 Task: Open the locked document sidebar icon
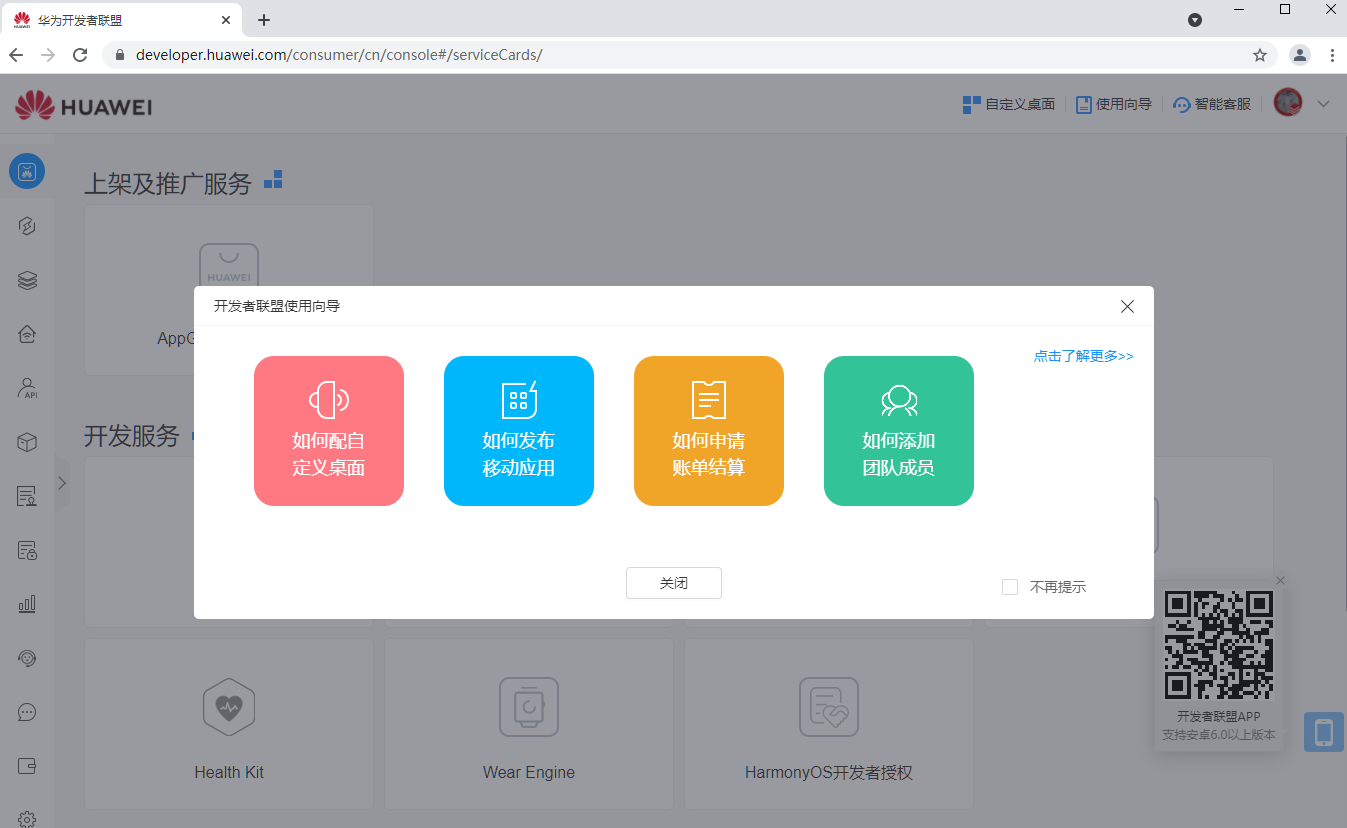(27, 550)
